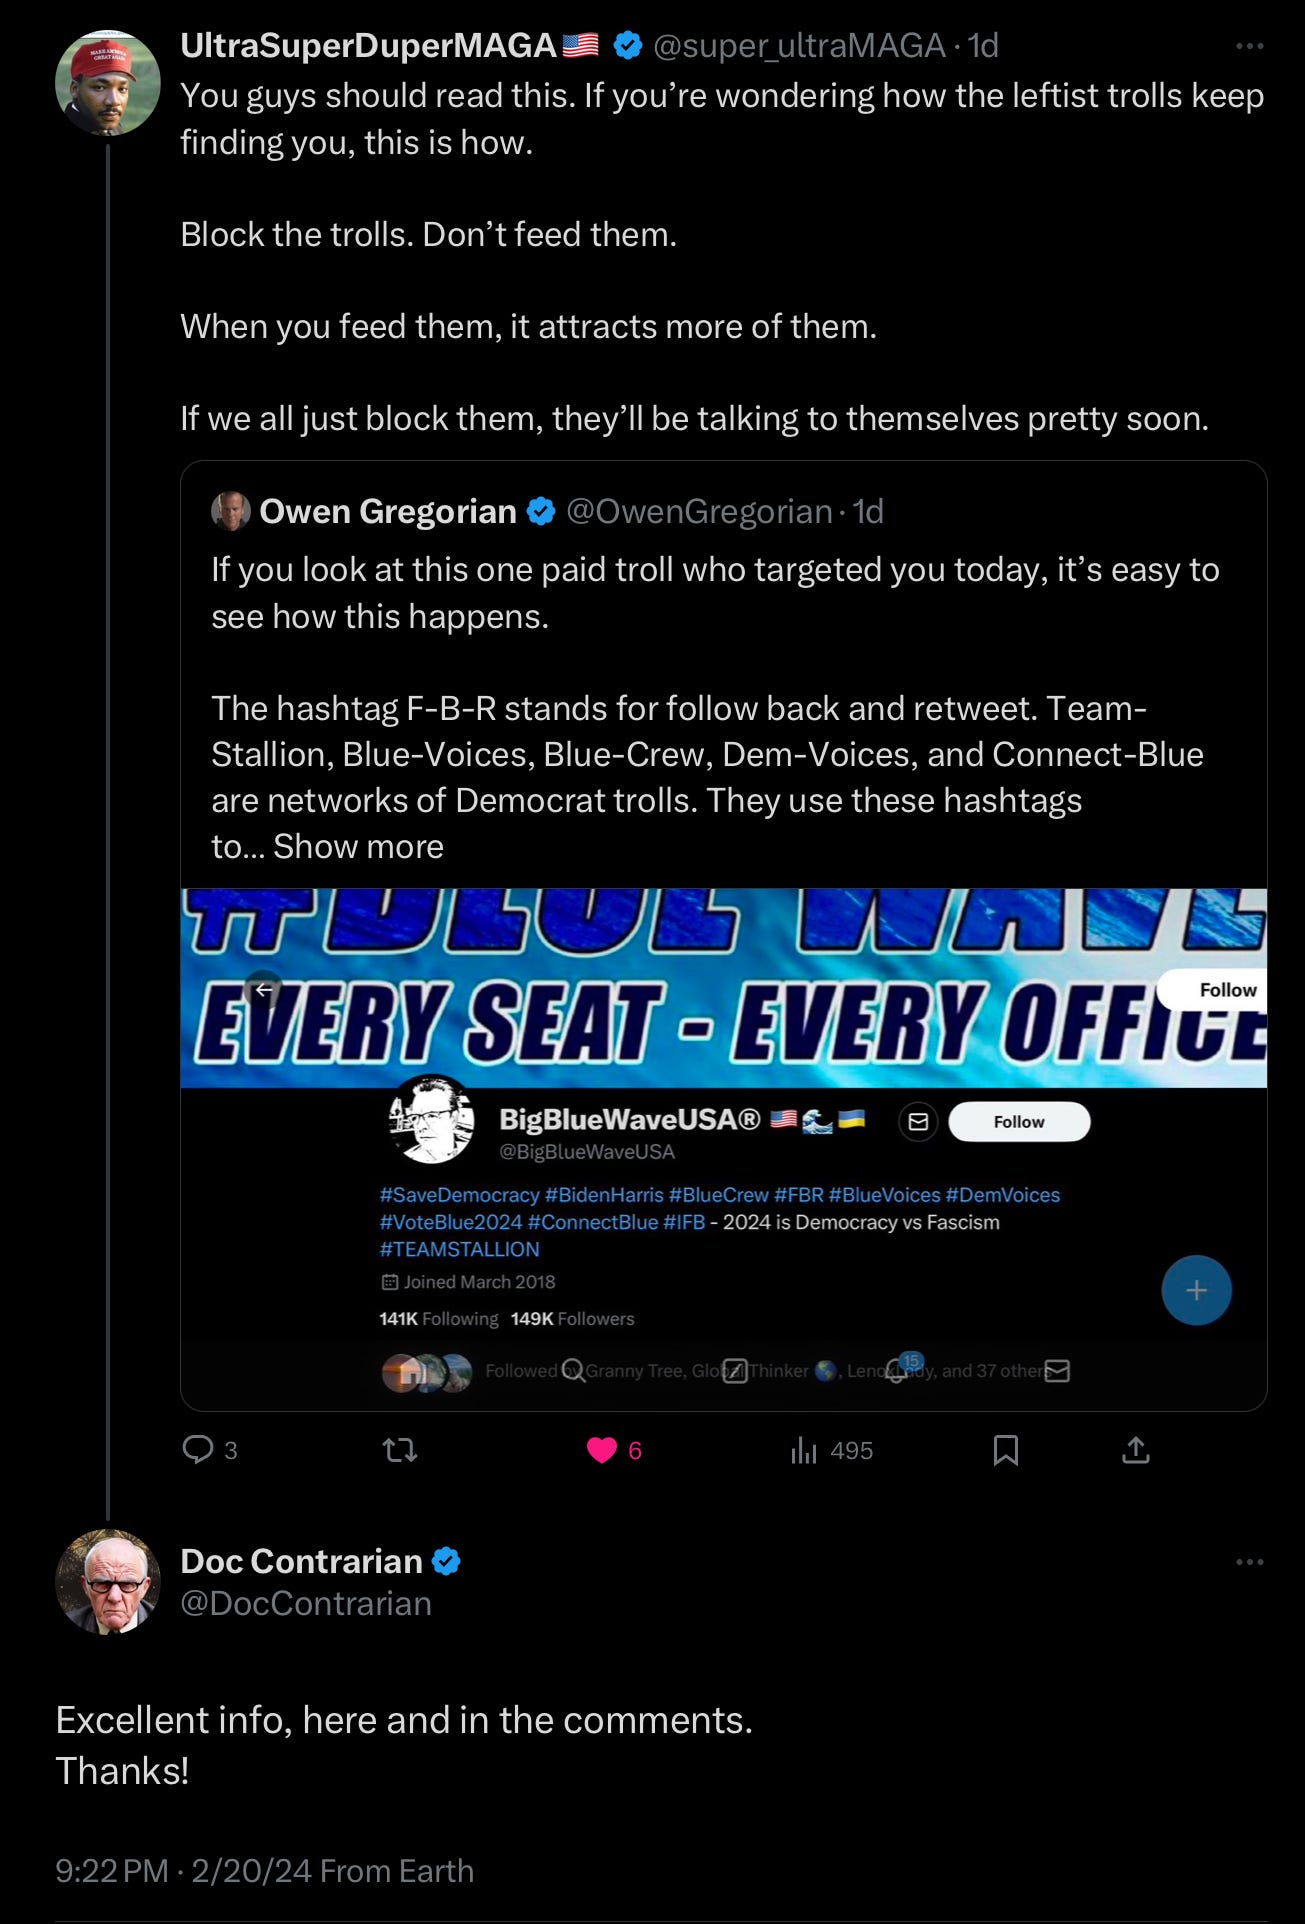Repost the UltraSuperDuperMAGA tweet
The width and height of the screenshot is (1305, 1924).
point(400,1450)
